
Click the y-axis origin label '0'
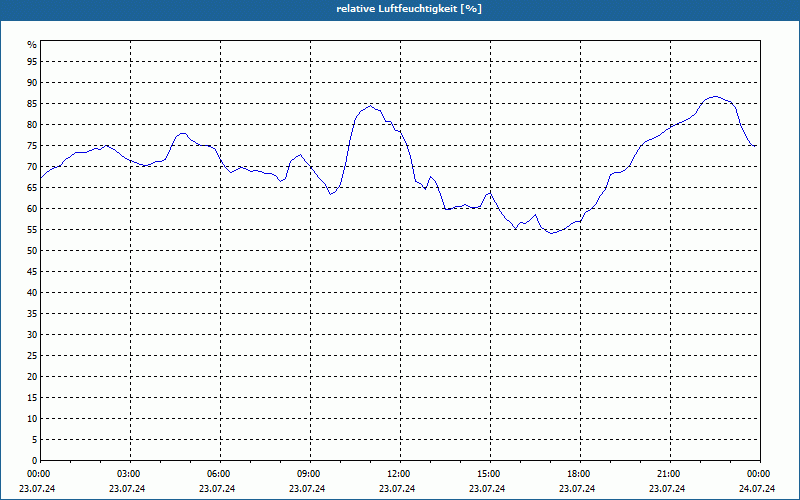35,461
